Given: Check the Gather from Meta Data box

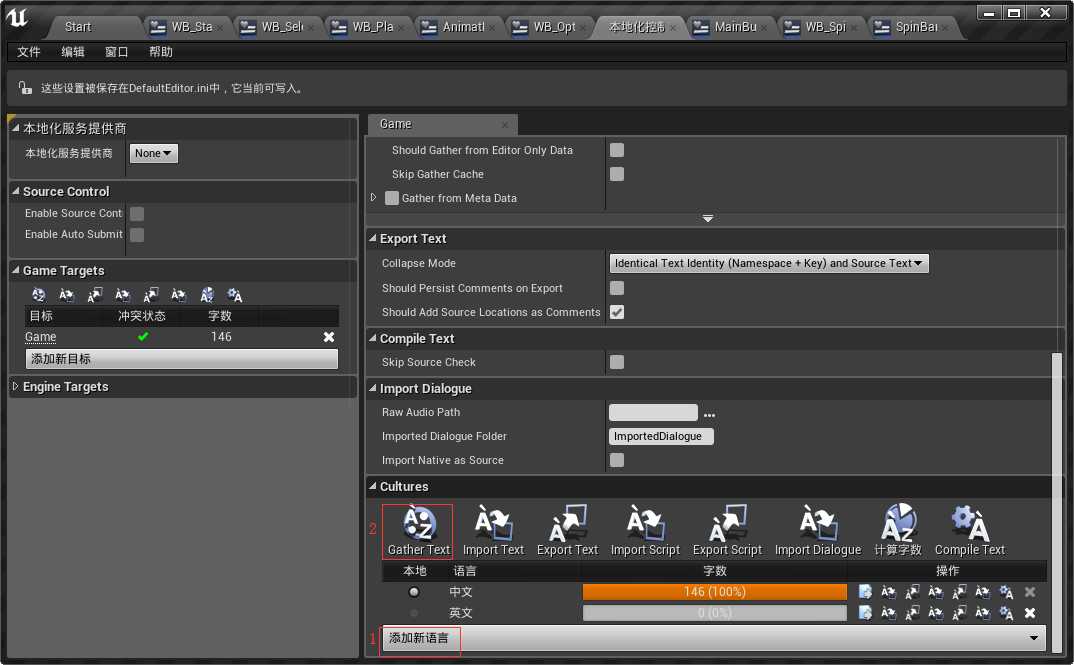Looking at the screenshot, I should tap(392, 198).
